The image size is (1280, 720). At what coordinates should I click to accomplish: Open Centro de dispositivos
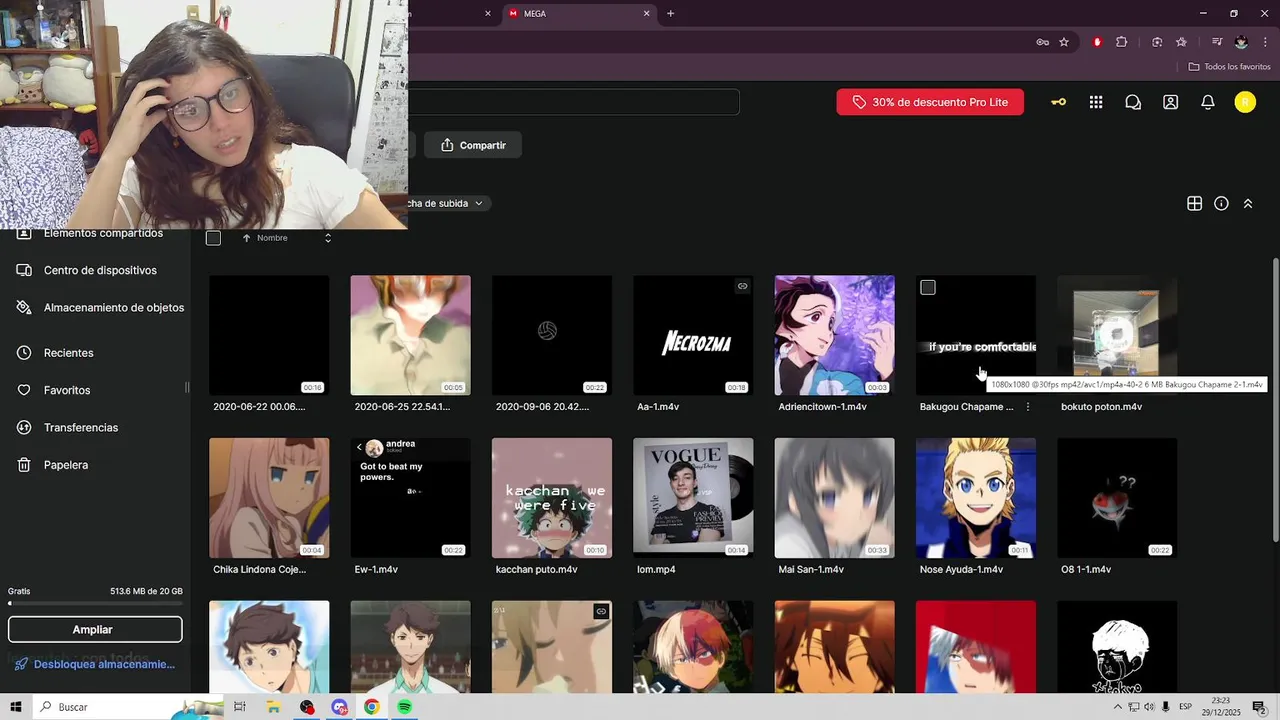[100, 270]
